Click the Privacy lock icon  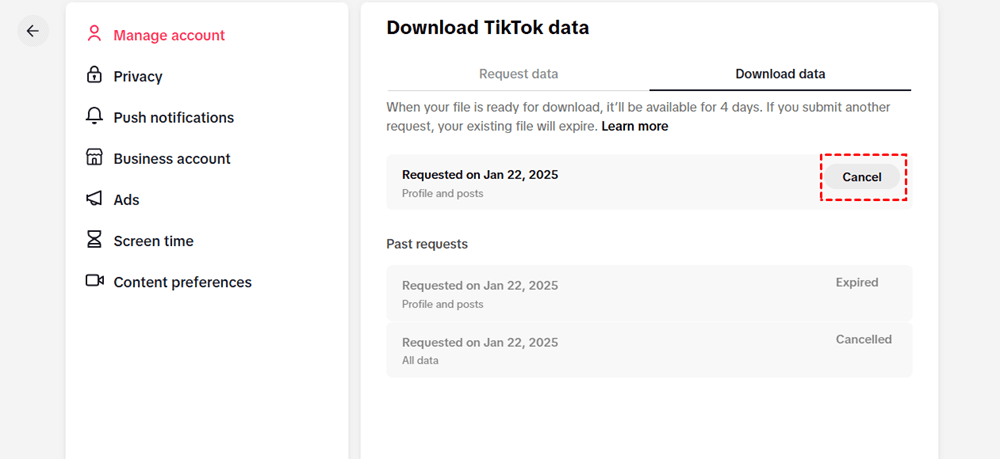[x=95, y=75]
